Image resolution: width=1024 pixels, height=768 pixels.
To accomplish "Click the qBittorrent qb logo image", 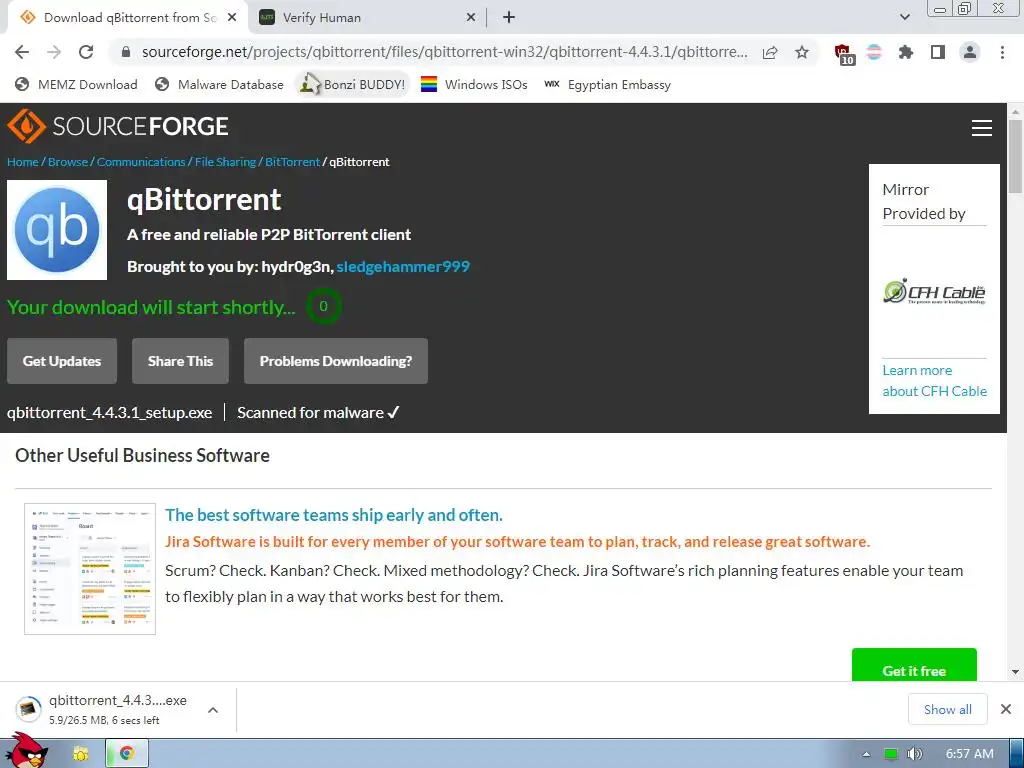I will 57,230.
